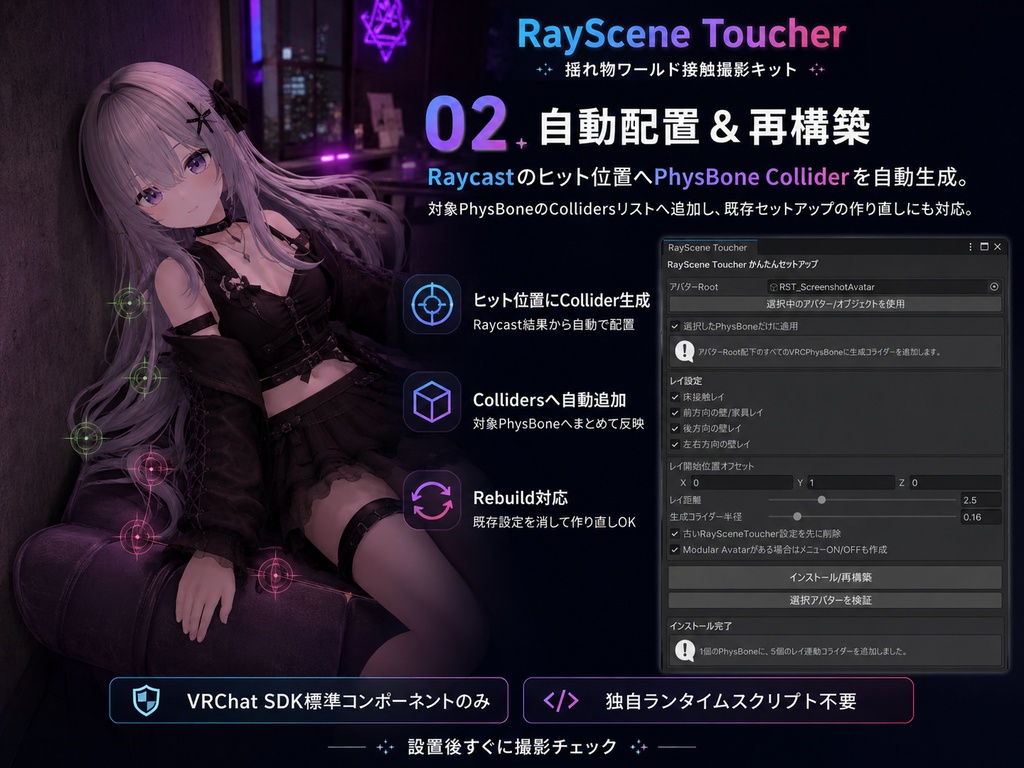Image resolution: width=1024 pixels, height=768 pixels.
Task: Disable the 床接触レイ checkbox
Action: coord(675,396)
